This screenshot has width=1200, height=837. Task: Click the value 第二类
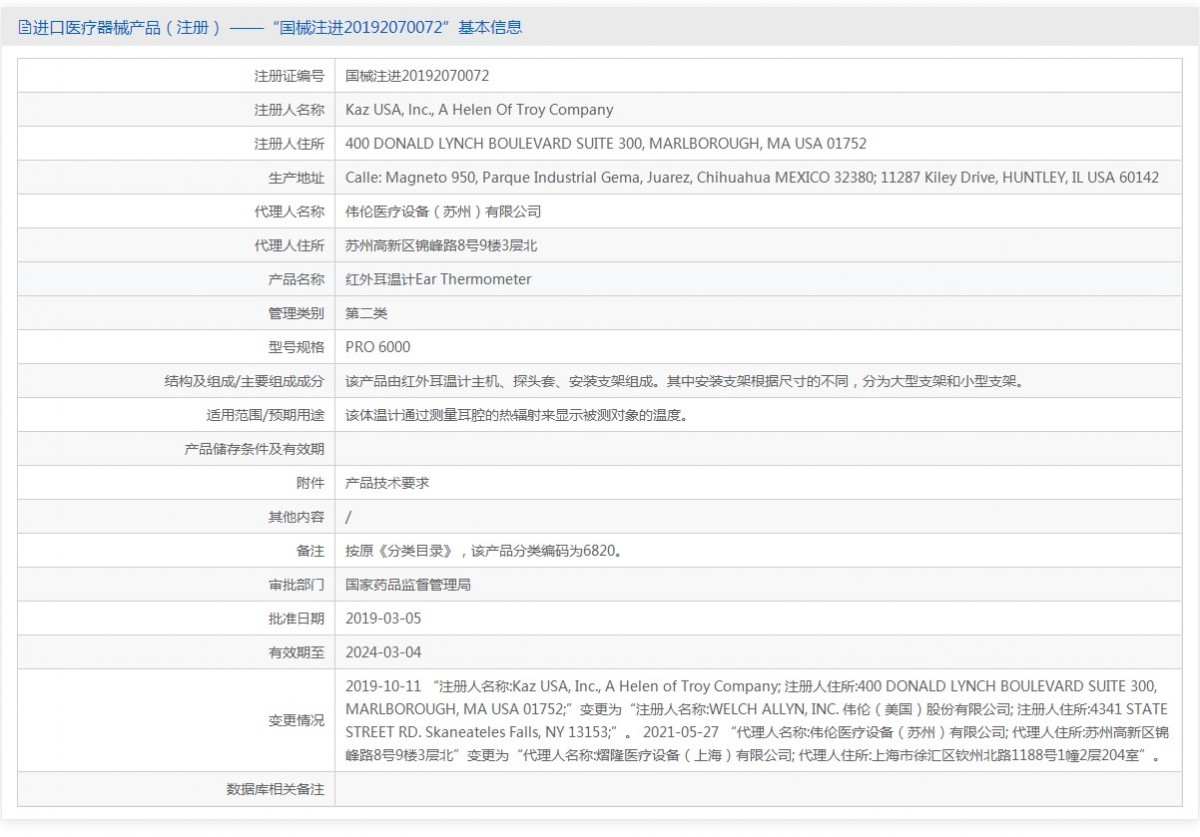point(366,314)
